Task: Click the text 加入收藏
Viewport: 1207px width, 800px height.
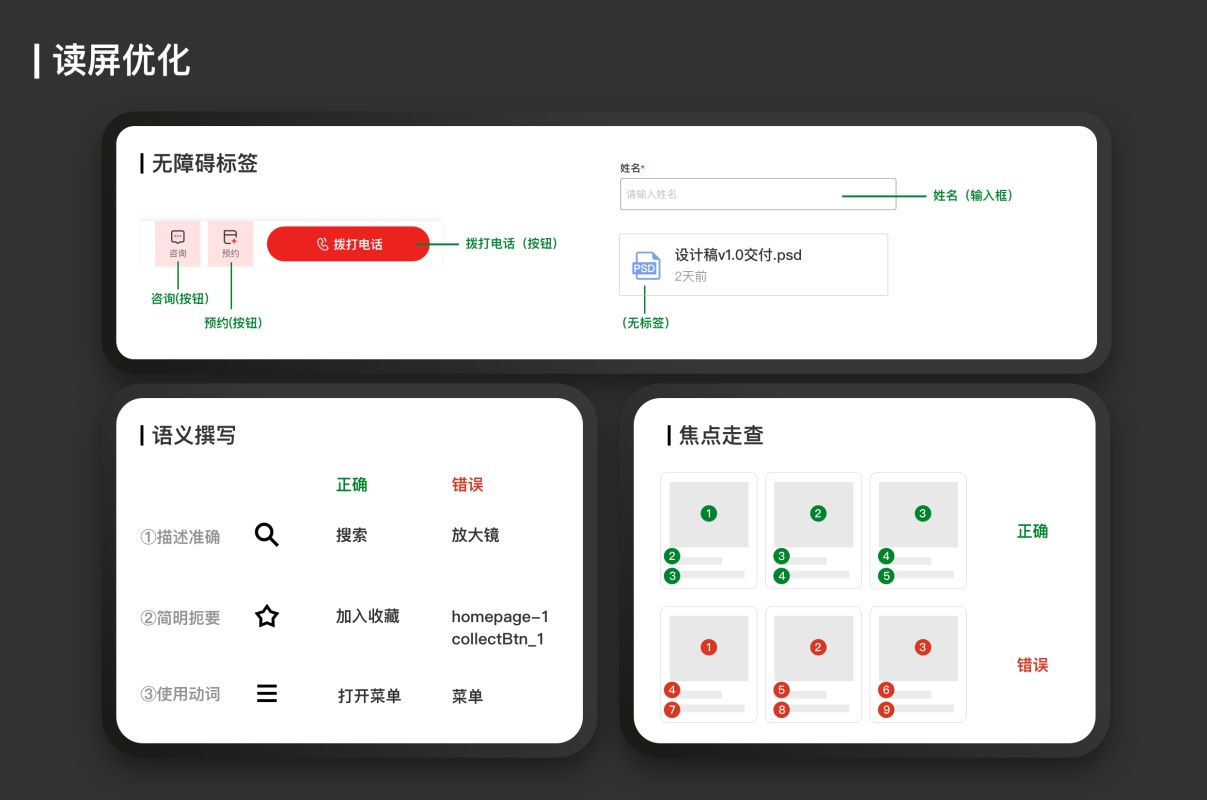Action: 368,616
